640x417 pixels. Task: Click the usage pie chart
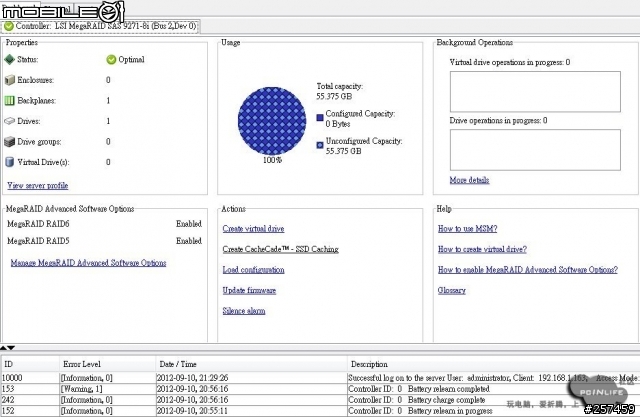point(272,121)
